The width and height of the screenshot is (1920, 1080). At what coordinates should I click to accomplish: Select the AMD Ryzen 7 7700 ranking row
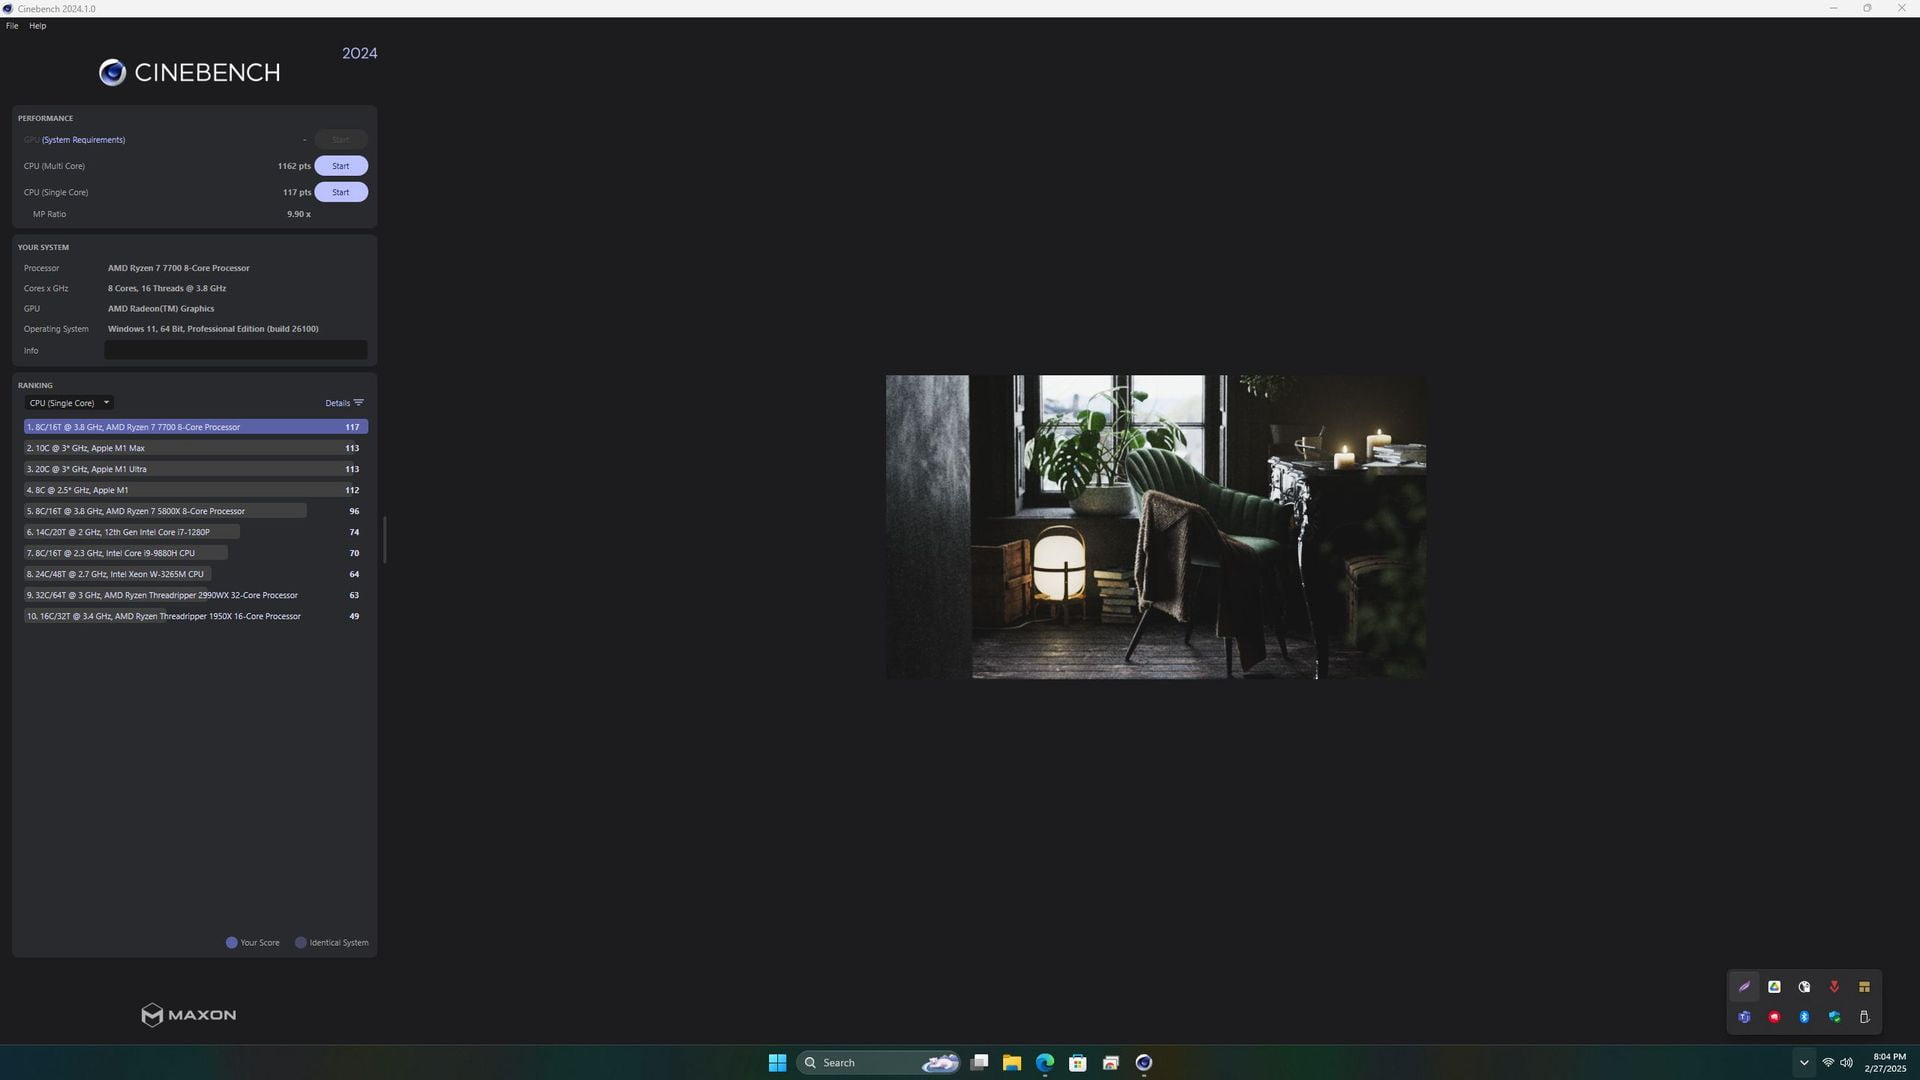coord(196,427)
